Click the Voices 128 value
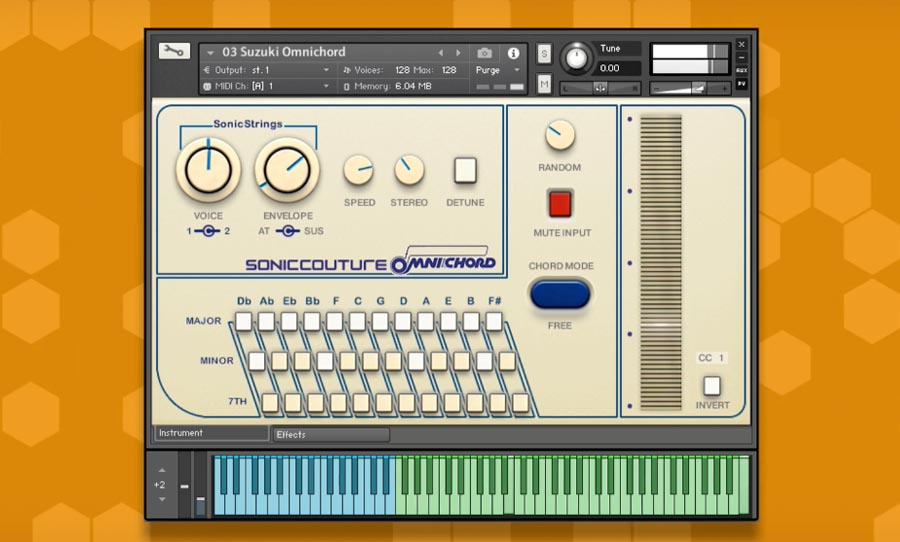 402,70
